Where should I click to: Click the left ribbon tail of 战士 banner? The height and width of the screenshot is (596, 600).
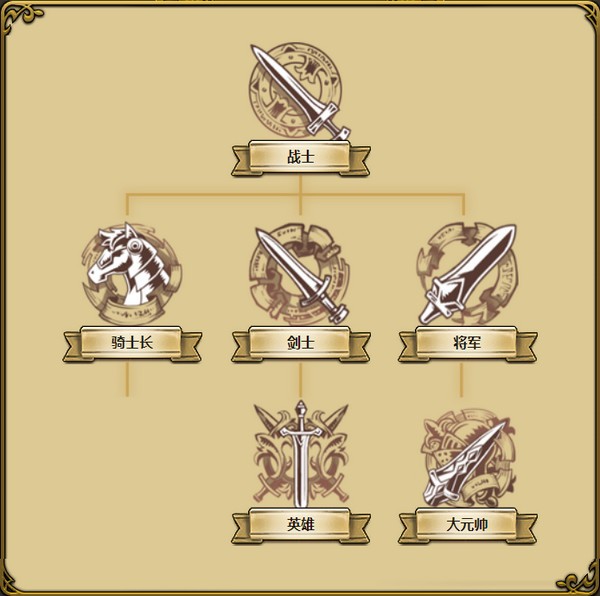click(241, 161)
